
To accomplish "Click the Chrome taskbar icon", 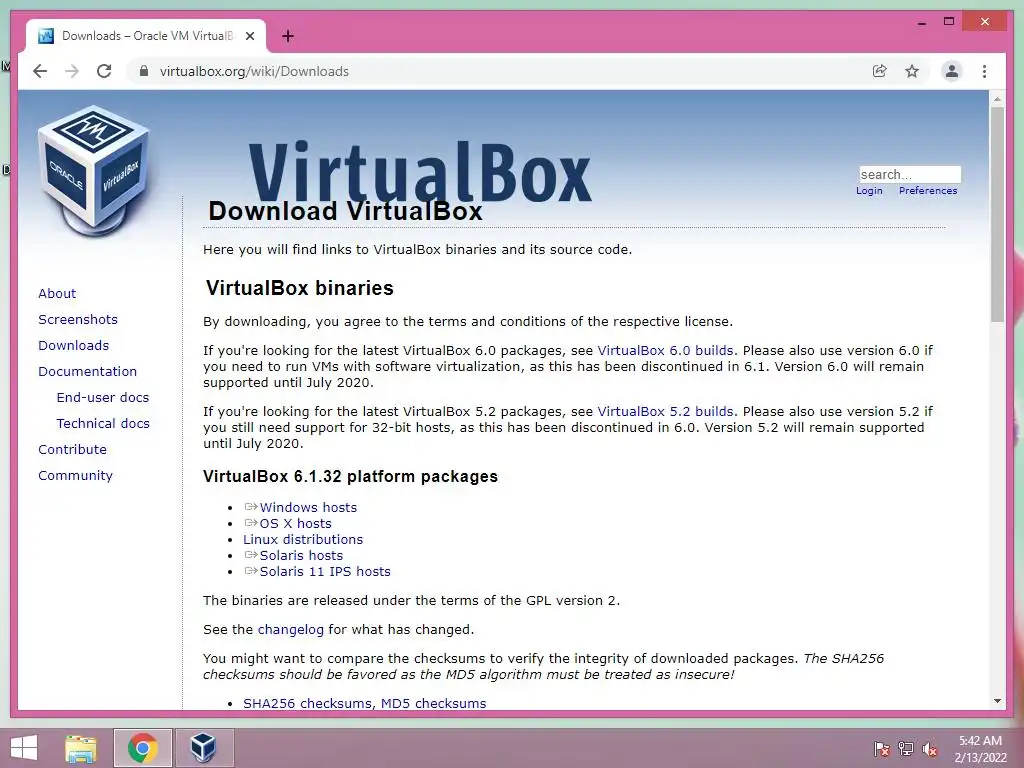I will [x=142, y=748].
